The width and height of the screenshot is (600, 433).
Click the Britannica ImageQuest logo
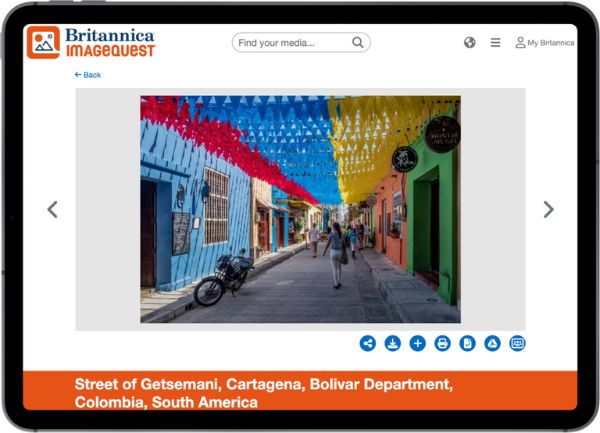[91, 42]
